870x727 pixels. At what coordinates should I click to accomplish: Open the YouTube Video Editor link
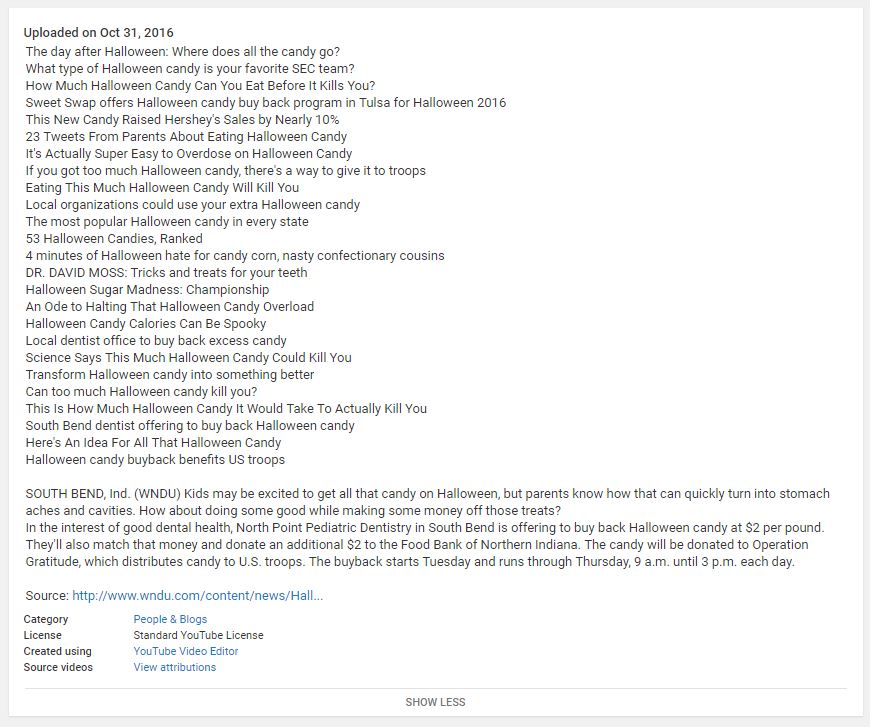tap(186, 651)
